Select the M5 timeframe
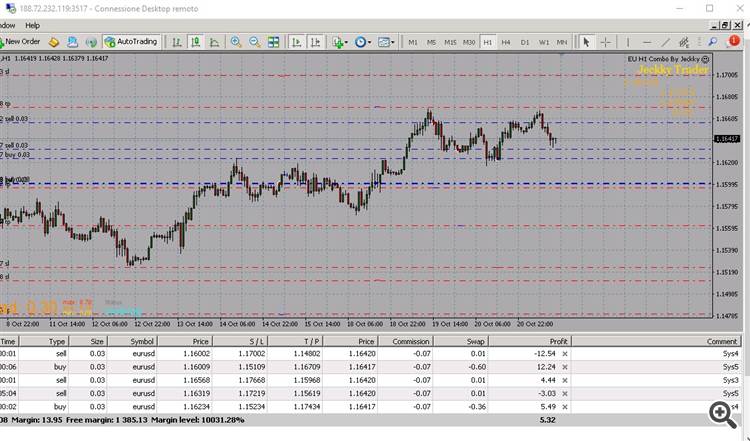 pos(431,43)
